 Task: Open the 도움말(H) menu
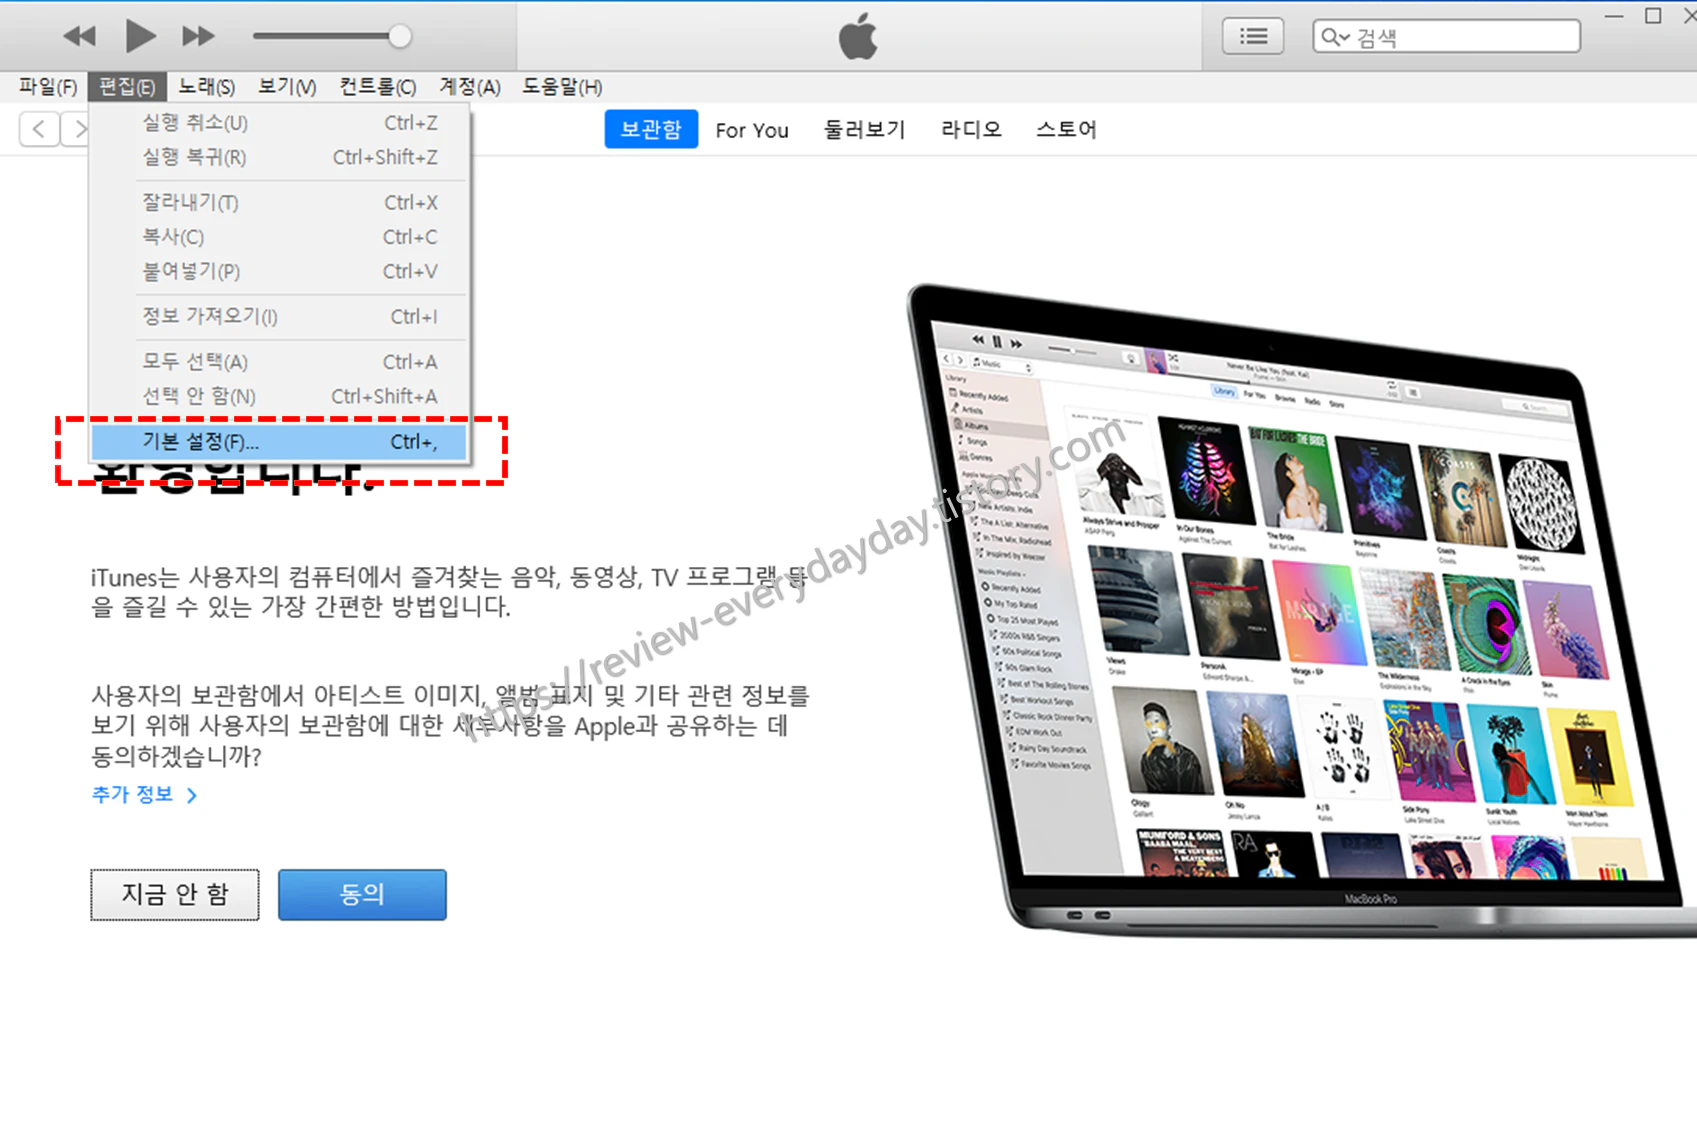[562, 87]
